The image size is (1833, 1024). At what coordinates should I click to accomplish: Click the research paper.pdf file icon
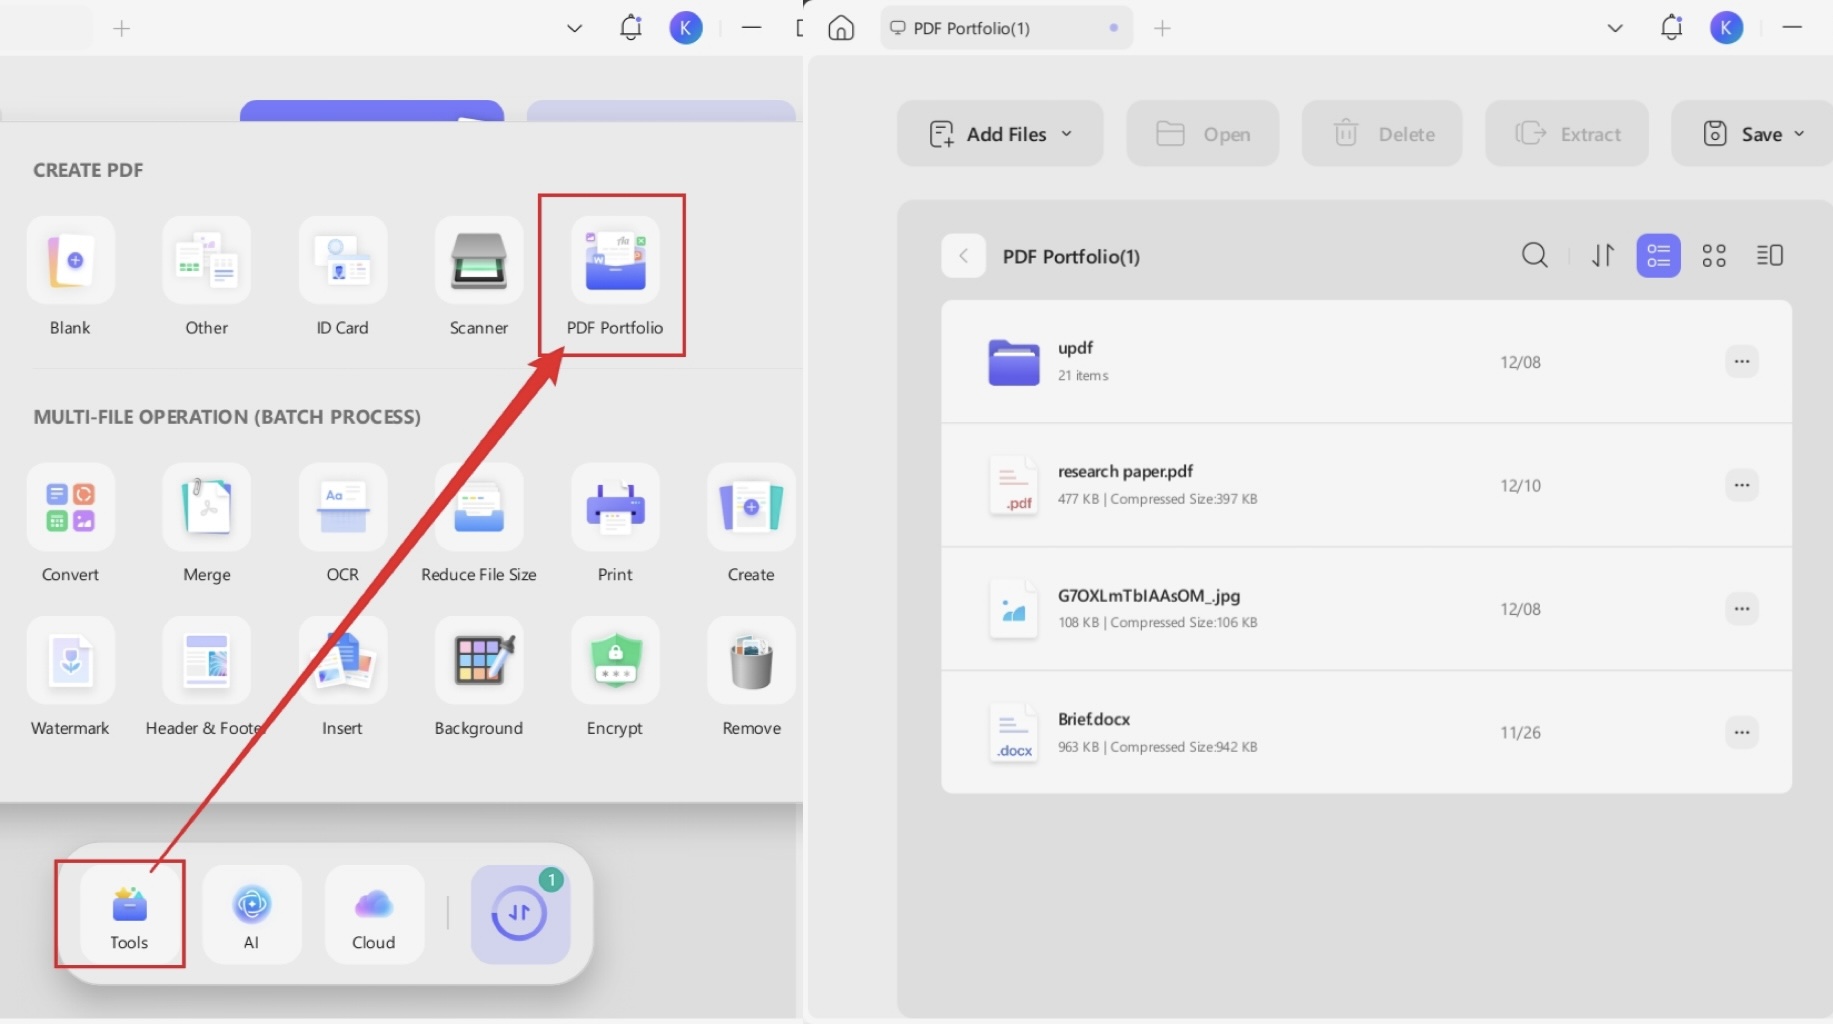pos(1014,485)
